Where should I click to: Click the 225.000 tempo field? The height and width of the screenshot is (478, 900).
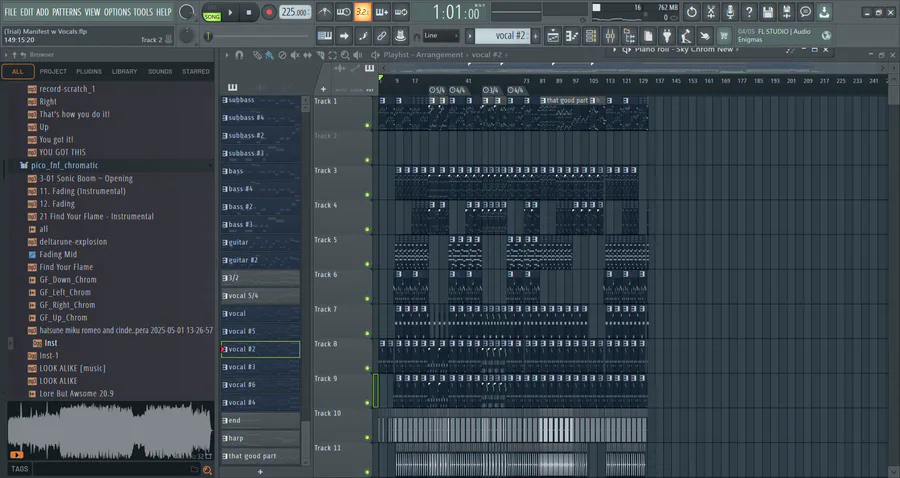point(295,12)
